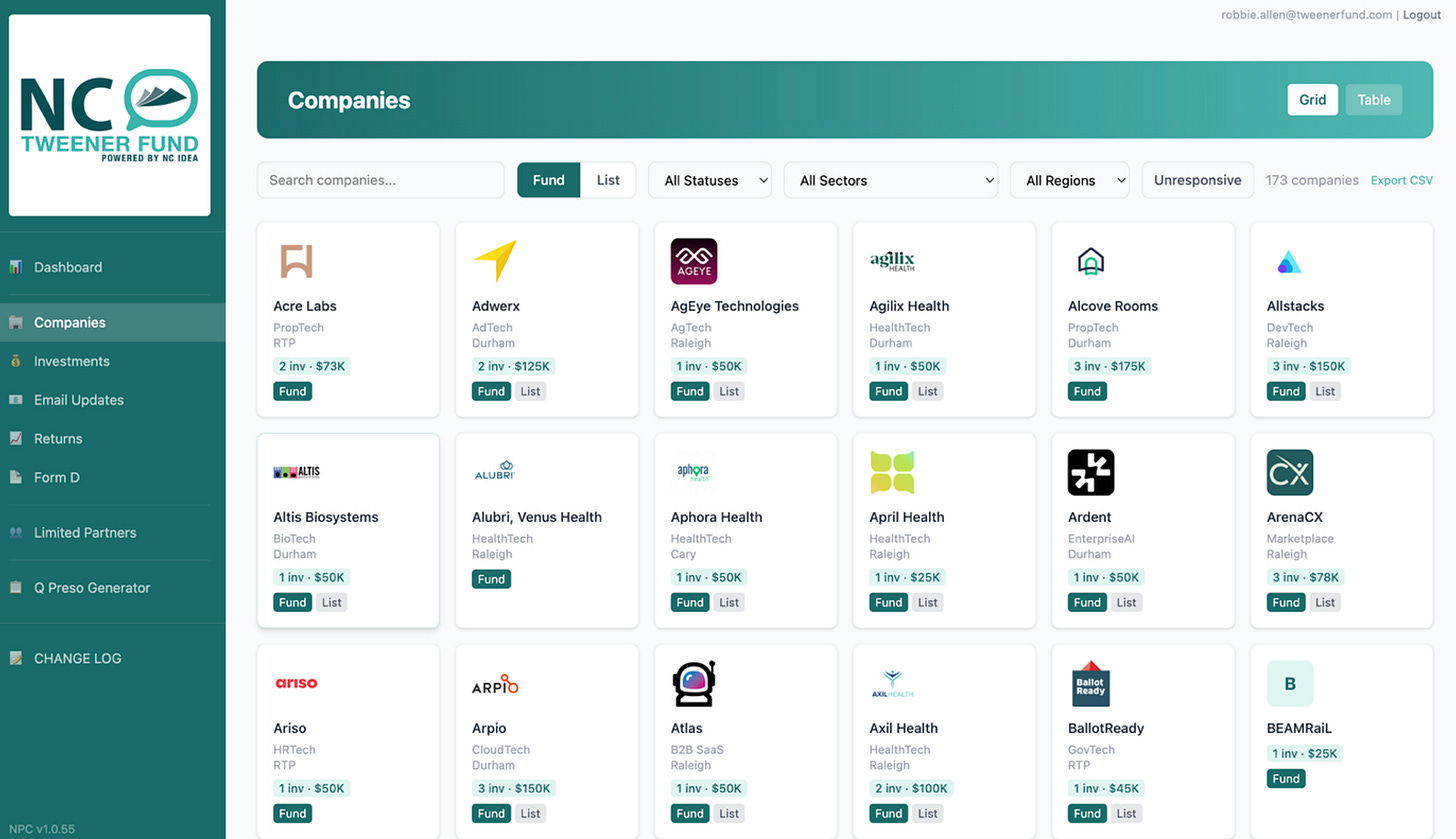Click the Ardent black square logo

click(x=1091, y=472)
